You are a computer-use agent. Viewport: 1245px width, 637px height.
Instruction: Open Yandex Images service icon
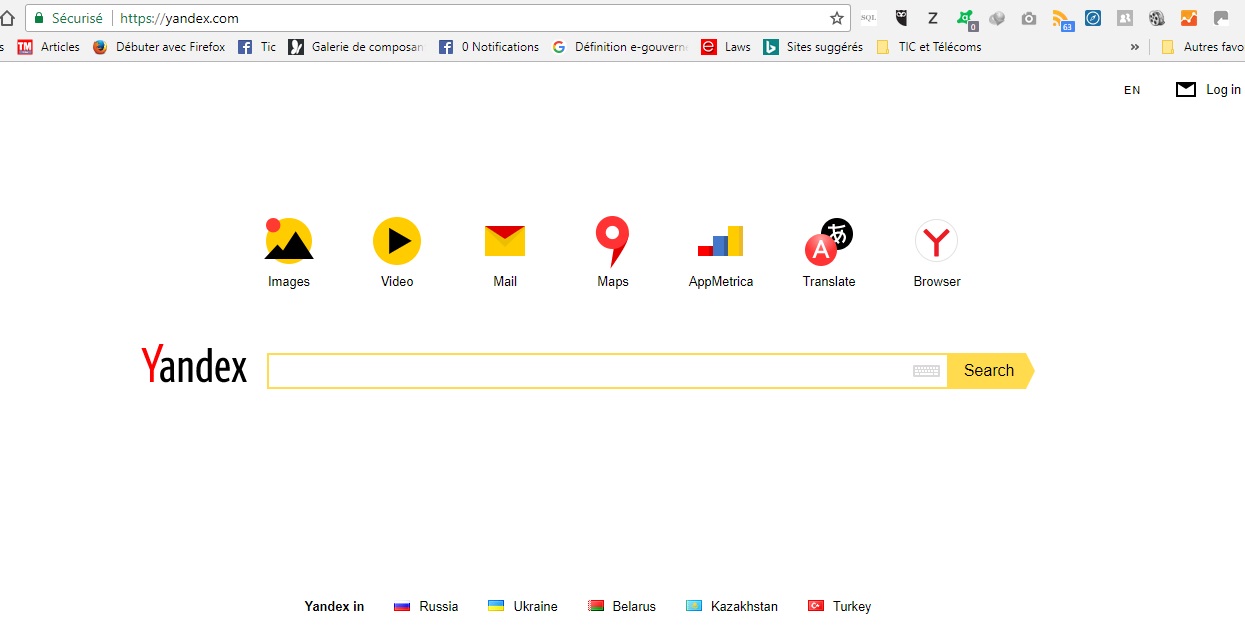pyautogui.click(x=289, y=240)
